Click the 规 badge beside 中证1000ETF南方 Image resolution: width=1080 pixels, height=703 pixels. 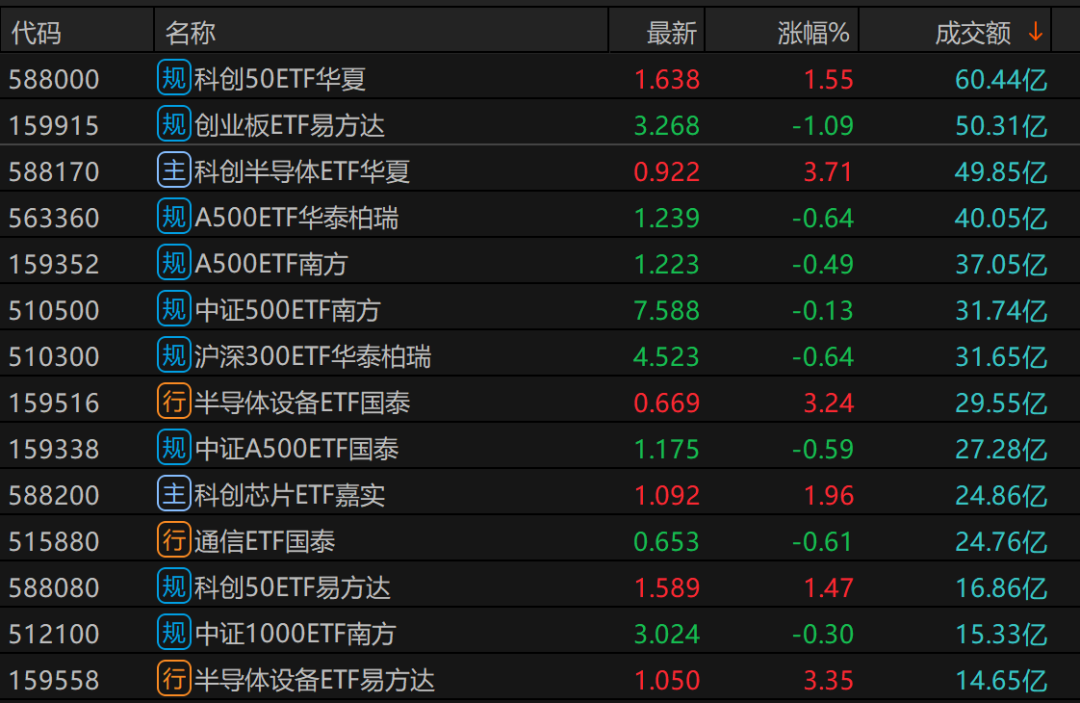pos(174,632)
